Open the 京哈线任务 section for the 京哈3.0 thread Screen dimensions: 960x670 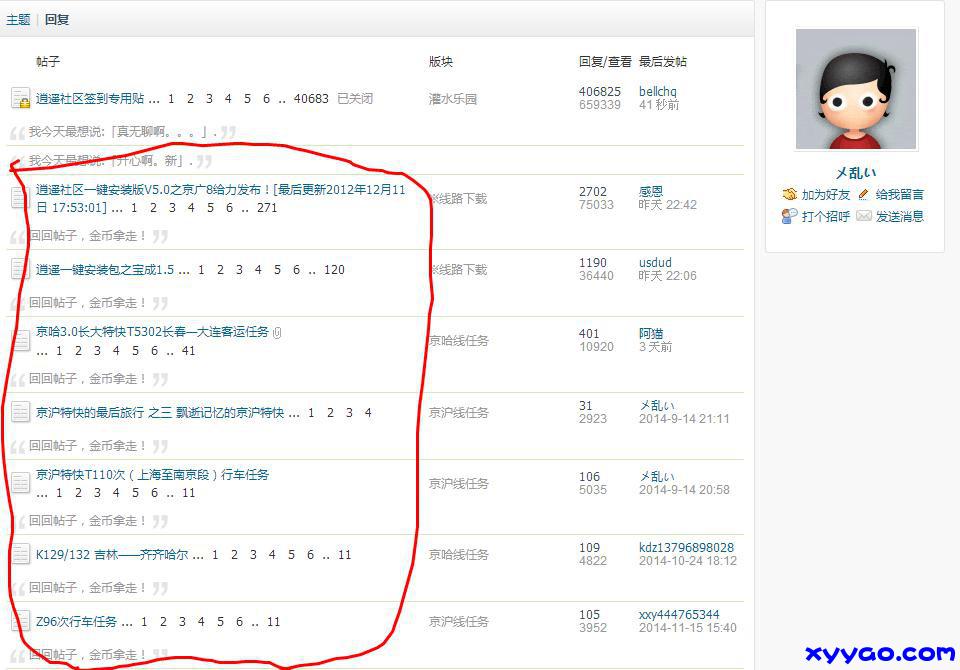[x=459, y=341]
